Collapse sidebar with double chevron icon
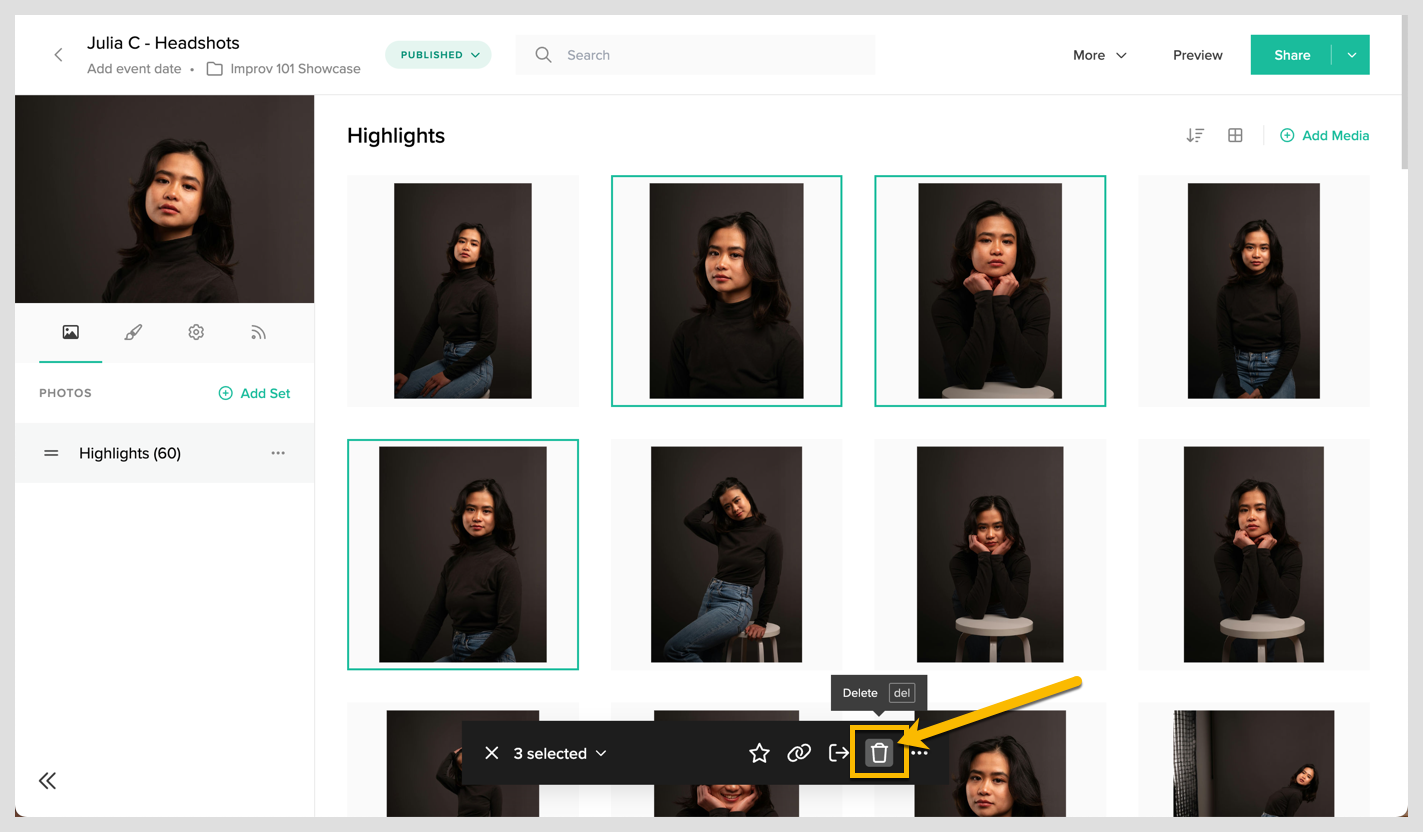Image resolution: width=1423 pixels, height=832 pixels. (47, 781)
